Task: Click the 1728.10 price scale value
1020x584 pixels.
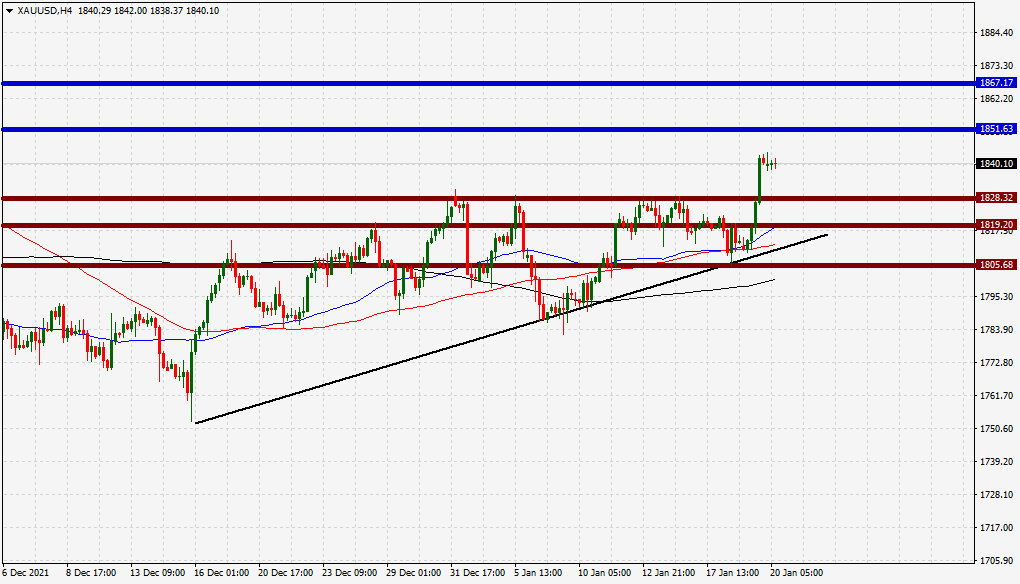Action: tap(997, 494)
